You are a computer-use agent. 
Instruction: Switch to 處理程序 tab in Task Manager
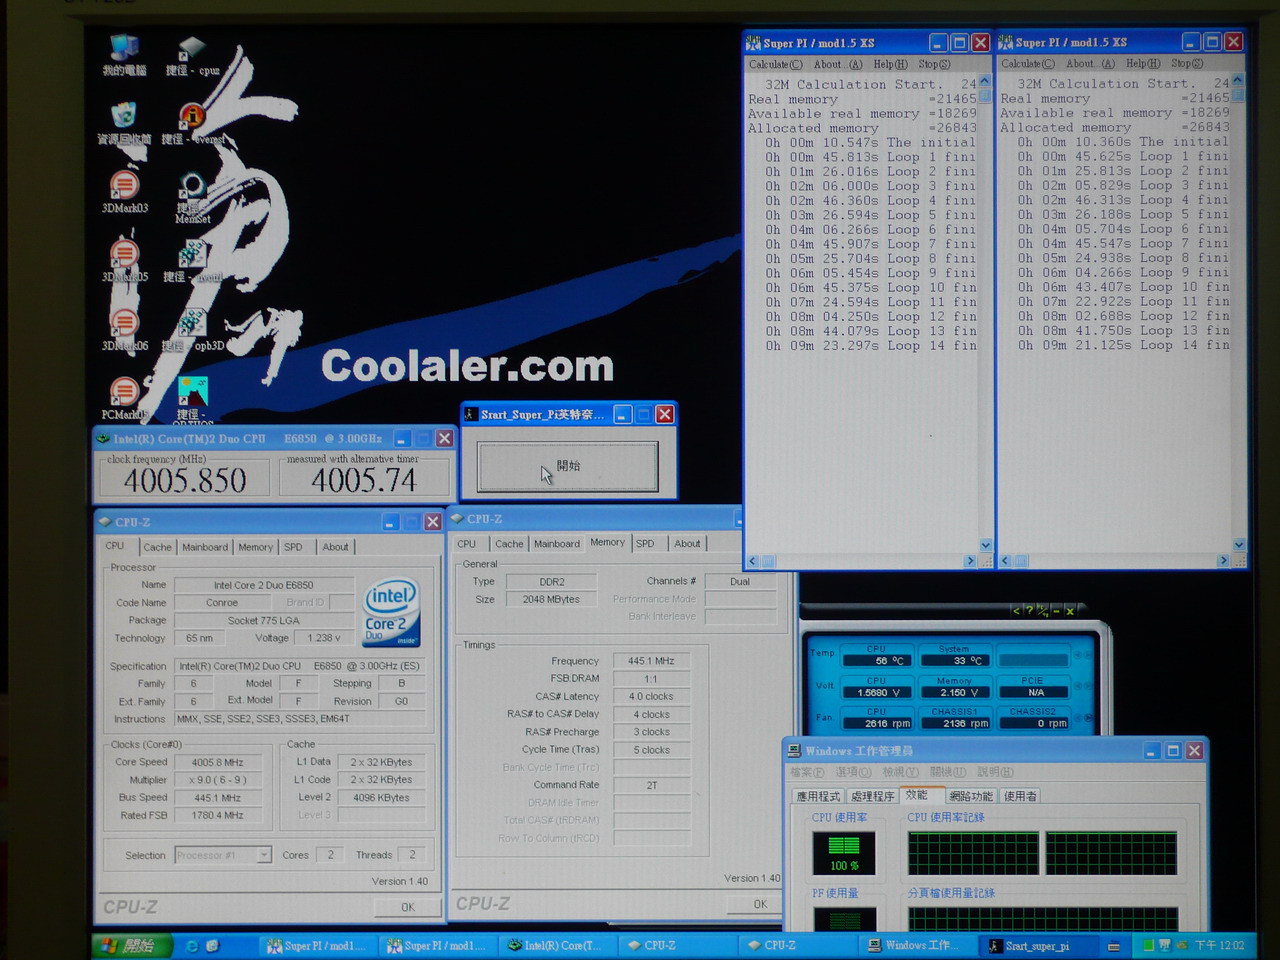tap(873, 796)
